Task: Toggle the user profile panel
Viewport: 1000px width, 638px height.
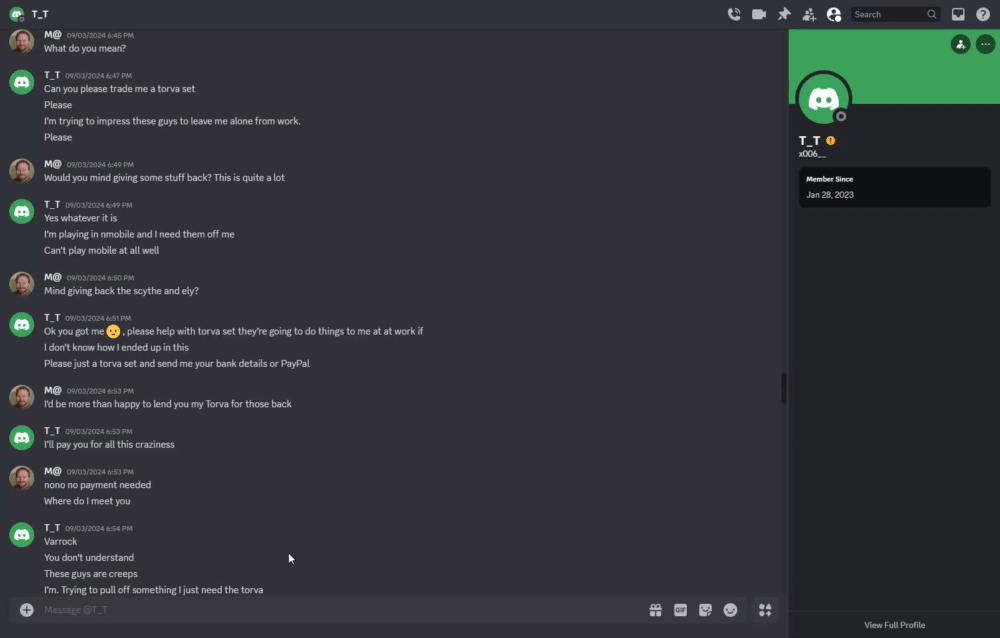Action: [x=834, y=14]
